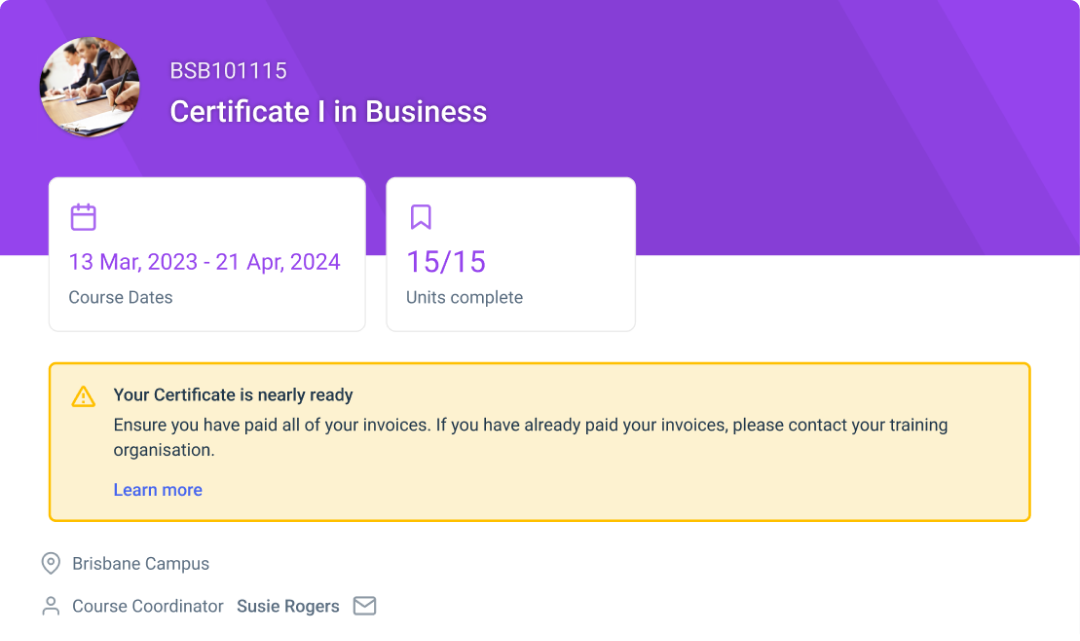Click the Certificate nearly ready warning banner
The image size is (1080, 641).
pos(540,440)
